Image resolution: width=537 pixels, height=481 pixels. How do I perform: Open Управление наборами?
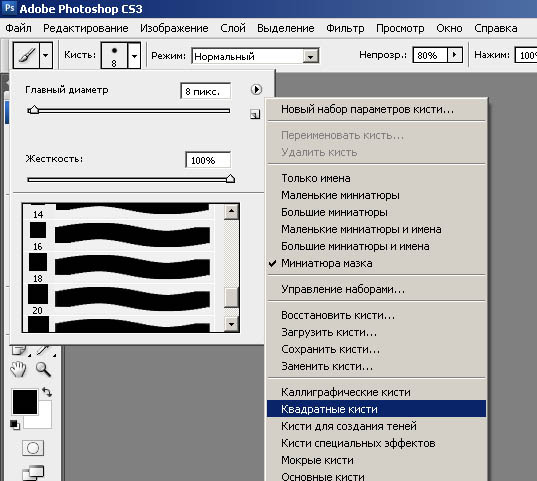pyautogui.click(x=376, y=289)
